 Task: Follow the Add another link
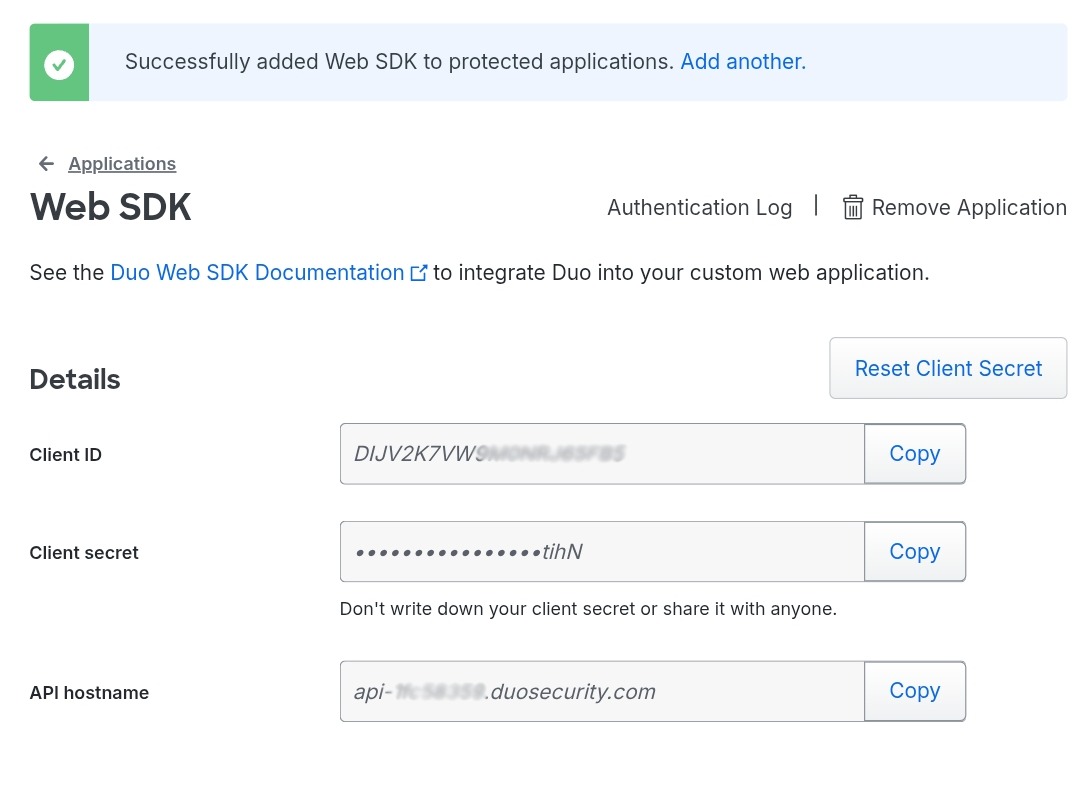tap(742, 62)
